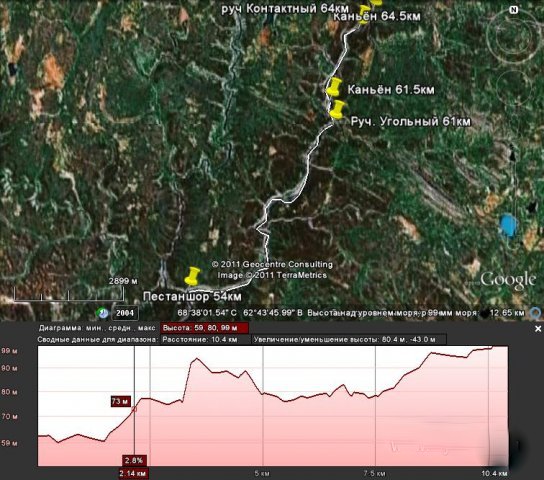Click the Каньён 61.5км yellow pushpin
This screenshot has width=544, height=480.
334,87
